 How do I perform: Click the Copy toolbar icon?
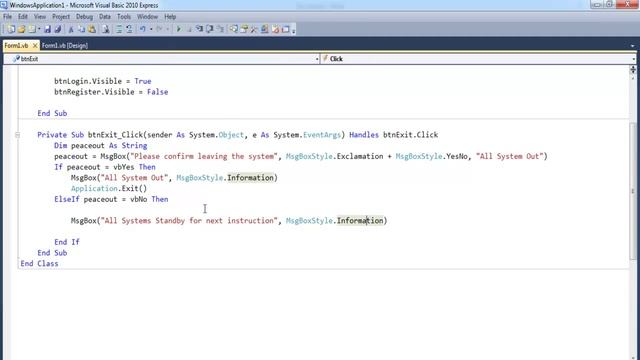(x=81, y=29)
